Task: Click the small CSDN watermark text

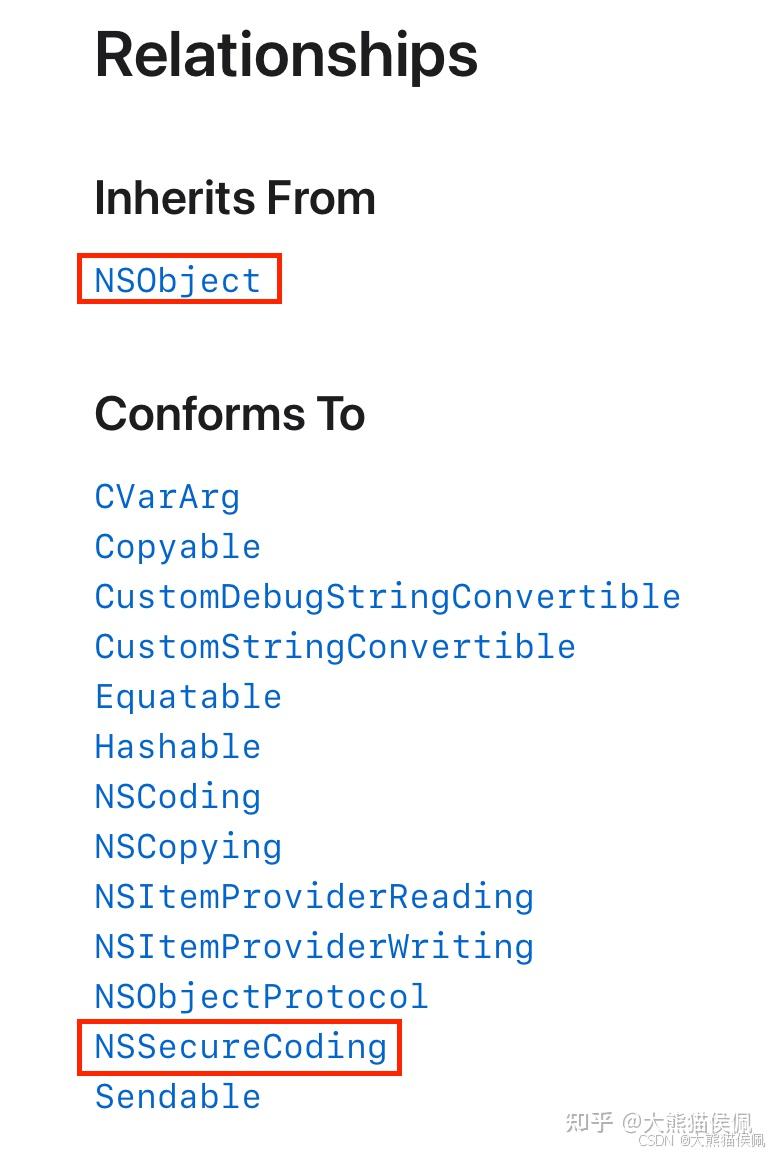Action: [656, 1141]
